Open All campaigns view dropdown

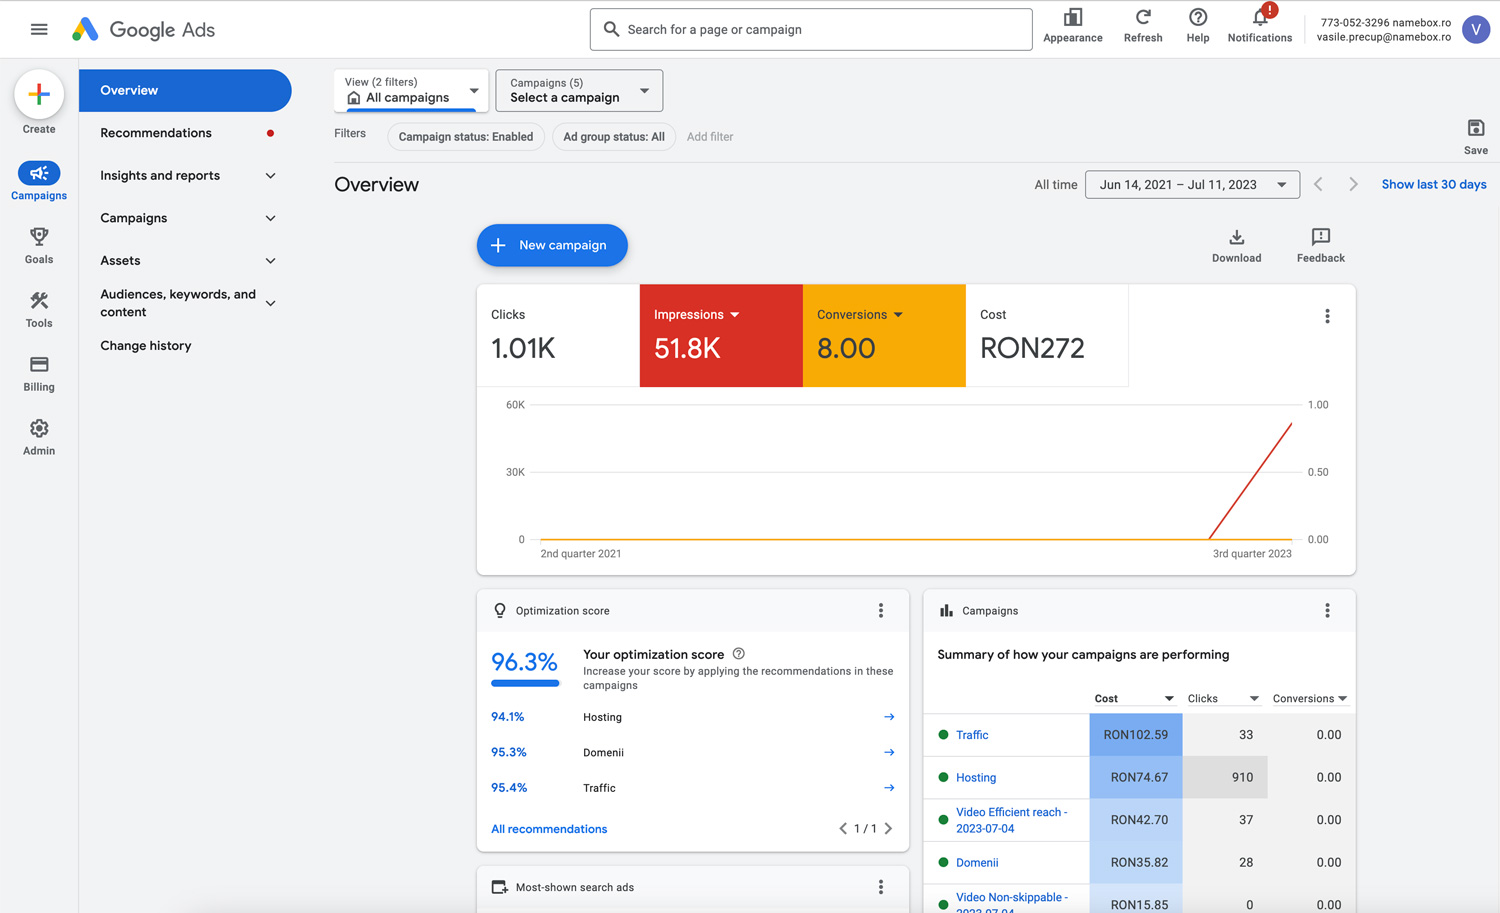pos(411,90)
